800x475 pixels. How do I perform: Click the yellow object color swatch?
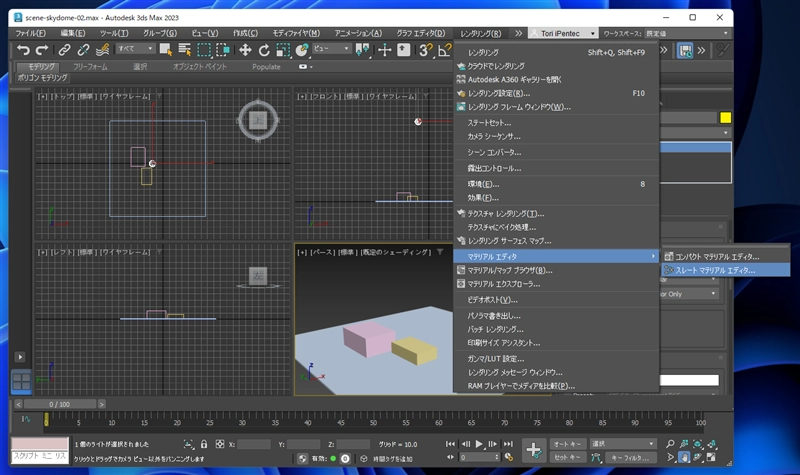pyautogui.click(x=726, y=118)
